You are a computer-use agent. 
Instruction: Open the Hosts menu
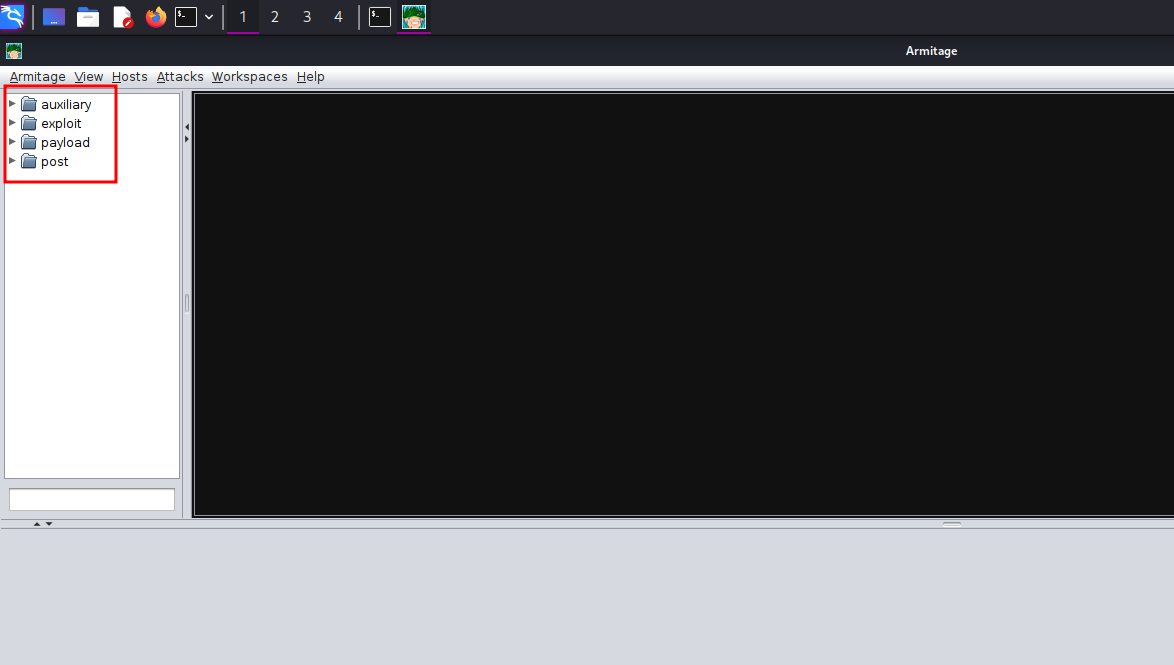click(129, 77)
